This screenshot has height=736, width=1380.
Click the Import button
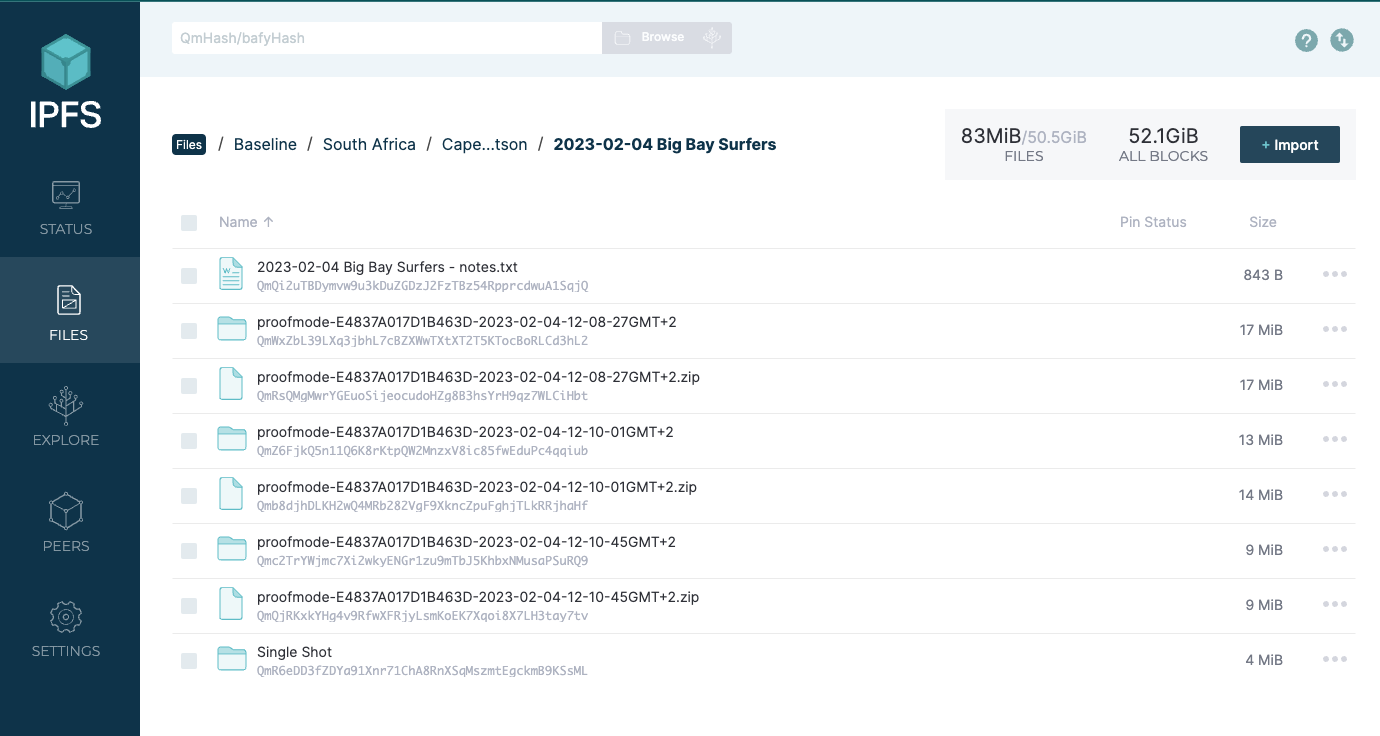(x=1289, y=145)
